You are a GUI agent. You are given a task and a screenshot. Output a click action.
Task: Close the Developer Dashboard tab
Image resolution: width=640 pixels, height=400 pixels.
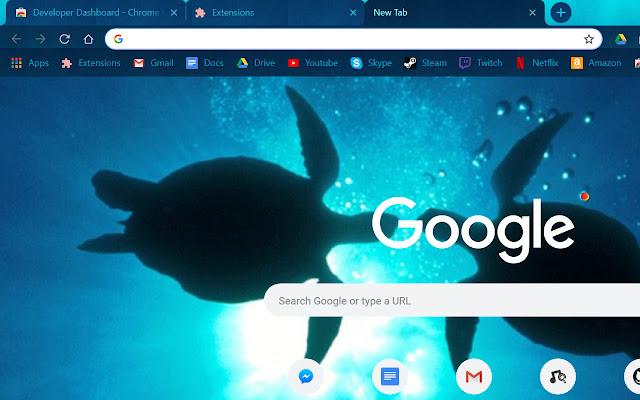click(x=174, y=13)
